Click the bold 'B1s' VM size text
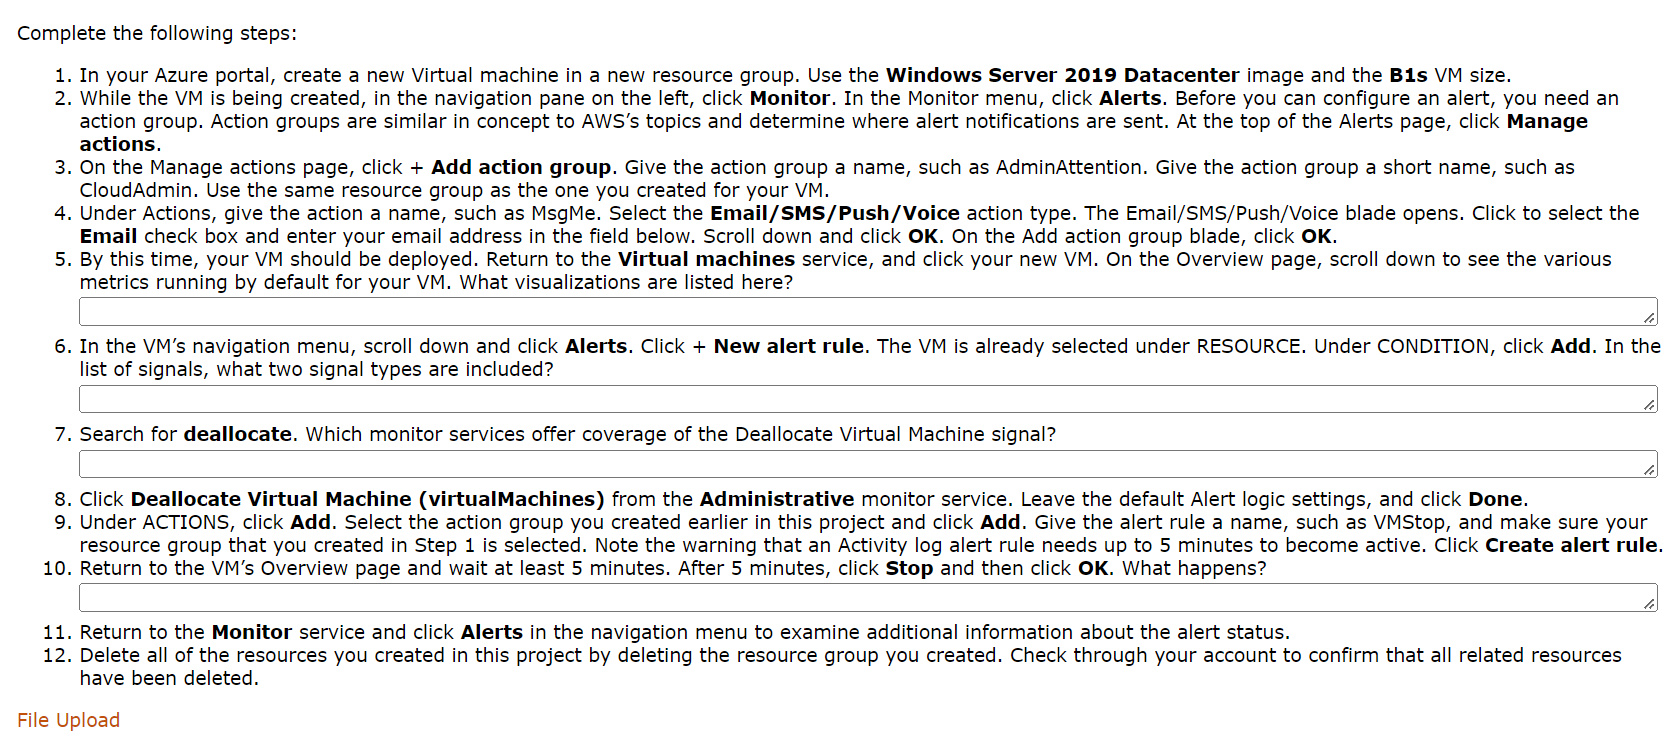Screen dimensions: 1677x742 [x=1408, y=75]
